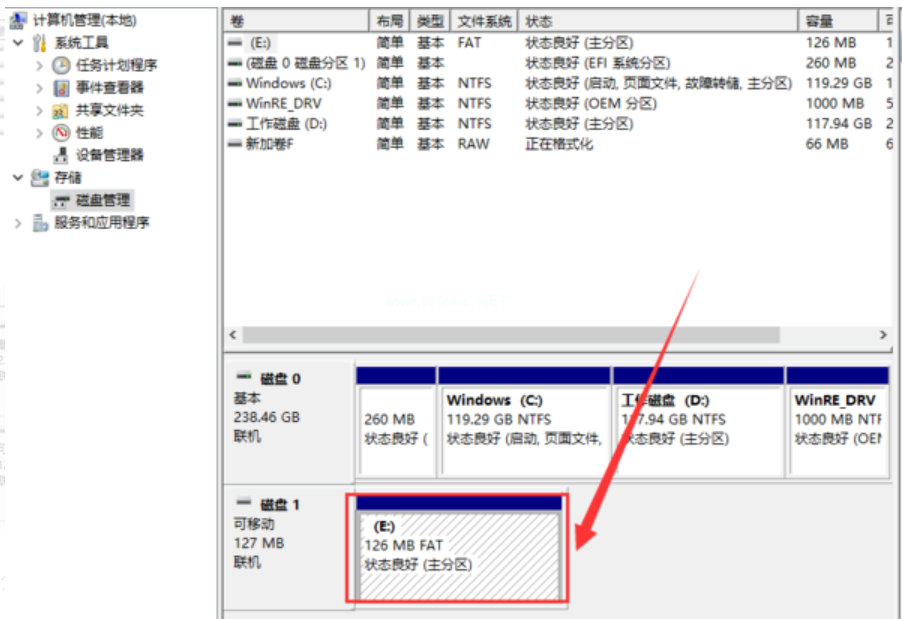Open Device Manager from the tree icon
Viewport: 902px width, 619px height.
tap(61, 155)
